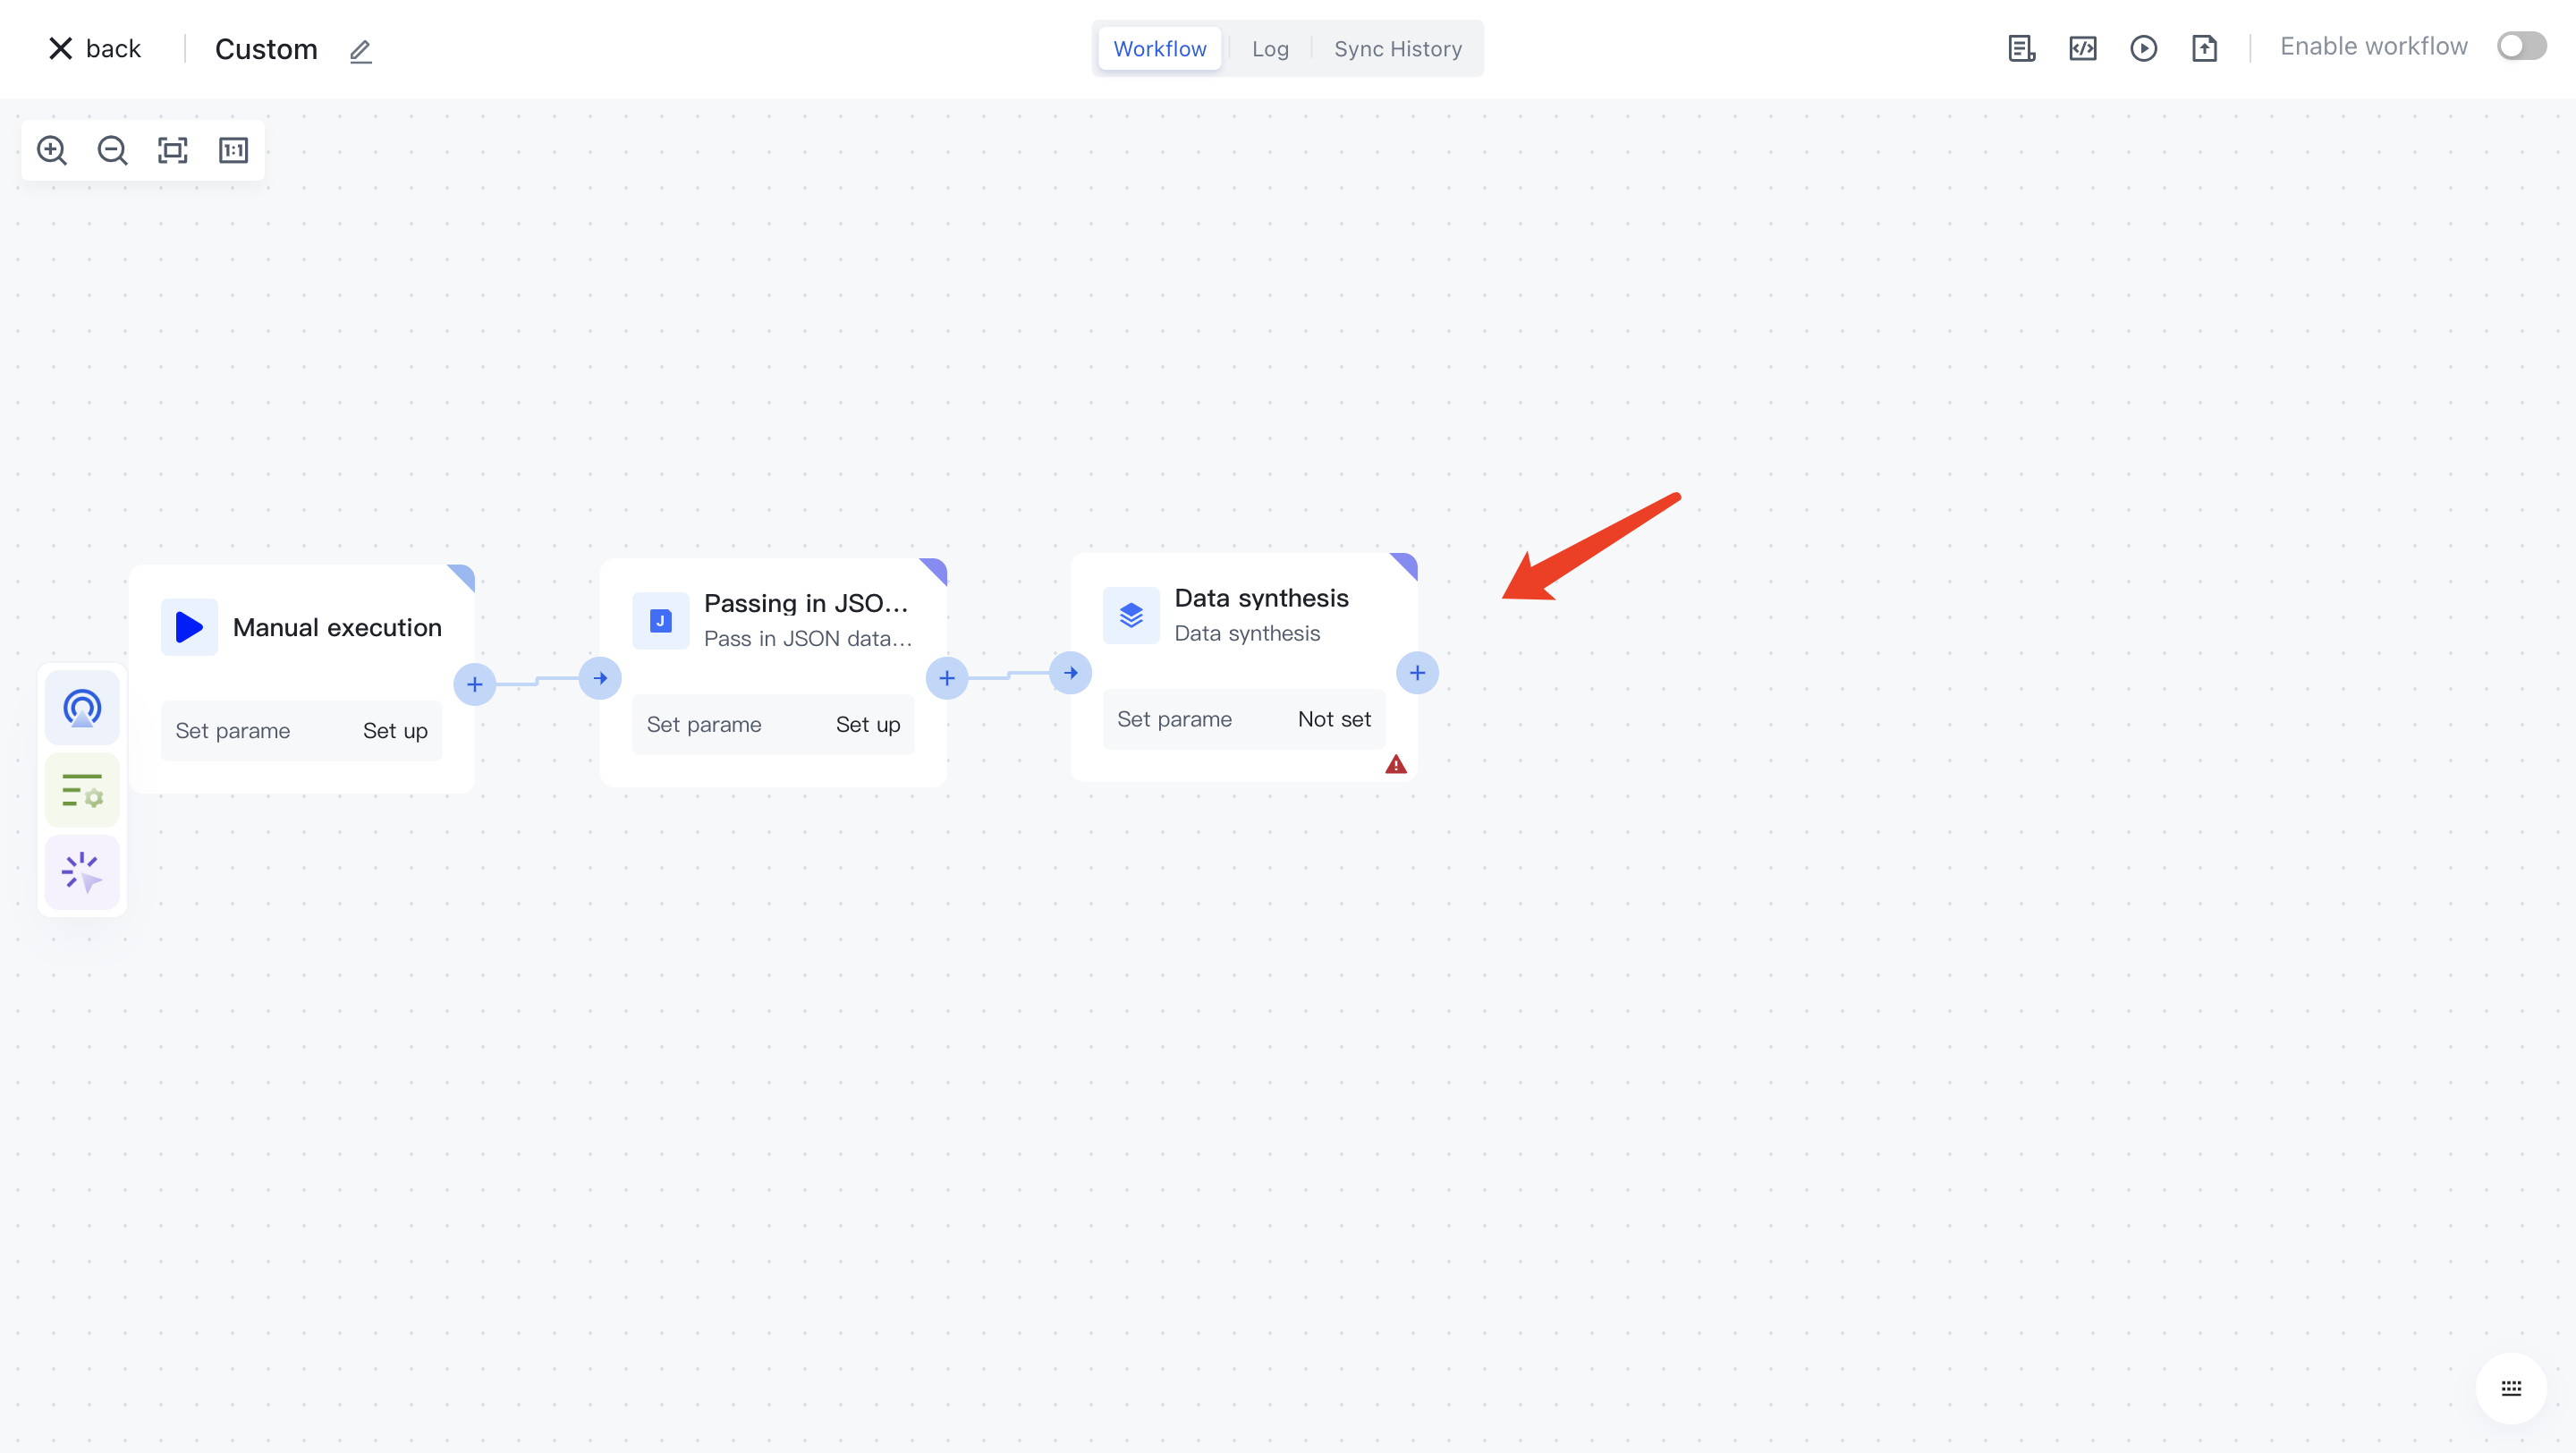Open the notes document icon in header
Image resolution: width=2576 pixels, height=1453 pixels.
2021,48
